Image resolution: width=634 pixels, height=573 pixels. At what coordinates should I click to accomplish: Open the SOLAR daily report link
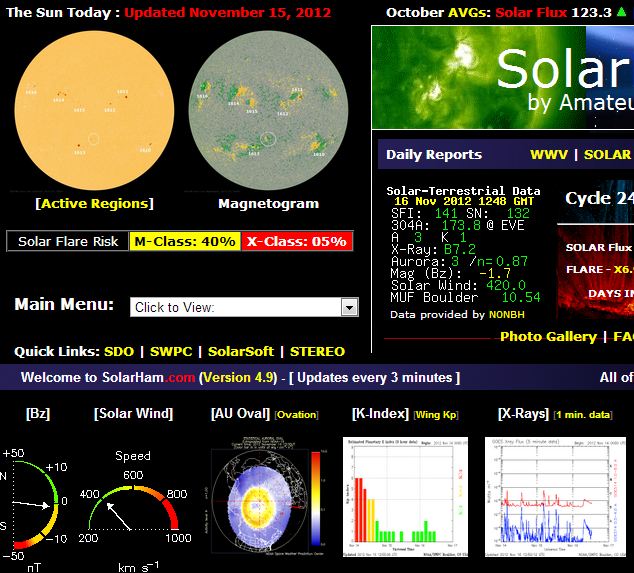607,154
